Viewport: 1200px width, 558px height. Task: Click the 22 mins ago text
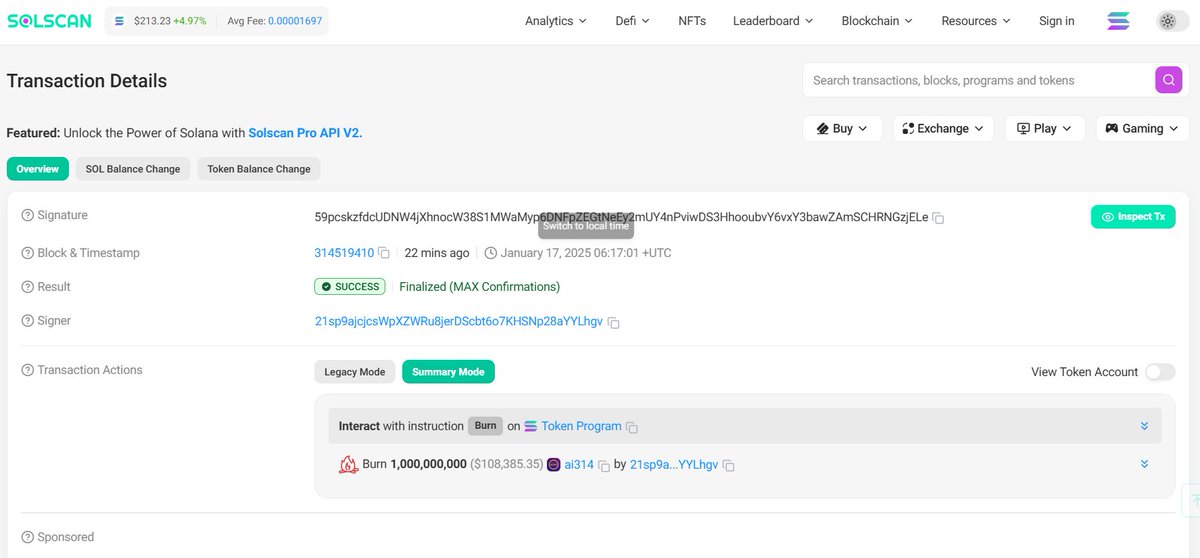point(437,253)
